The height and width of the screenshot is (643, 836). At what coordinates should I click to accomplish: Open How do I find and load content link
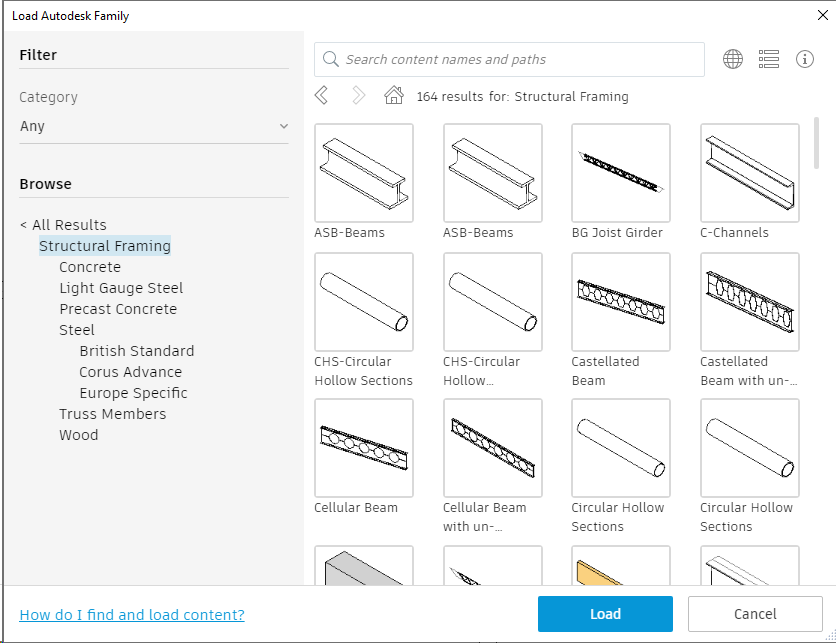pyautogui.click(x=132, y=615)
